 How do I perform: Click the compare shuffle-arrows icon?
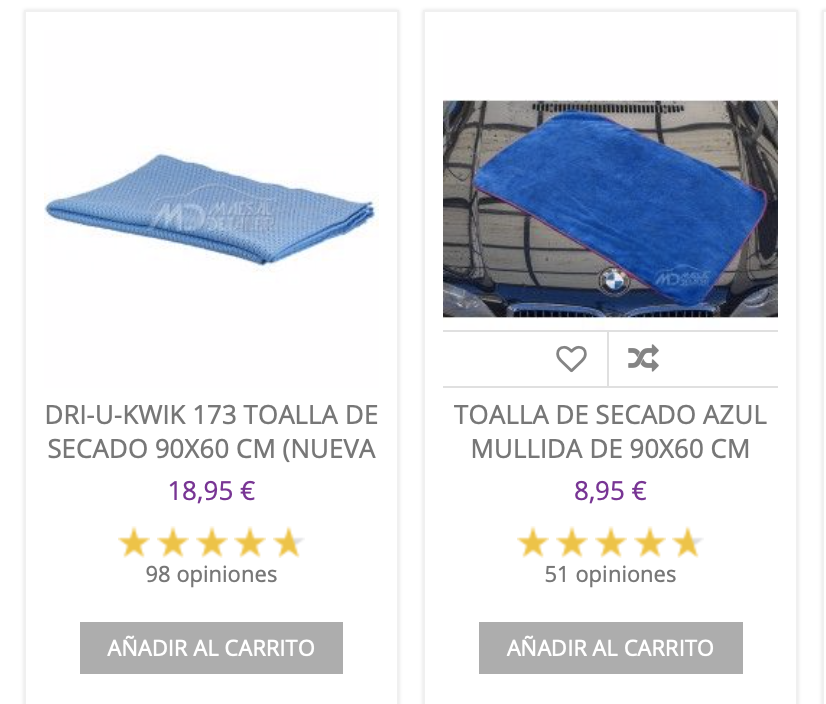tap(643, 358)
